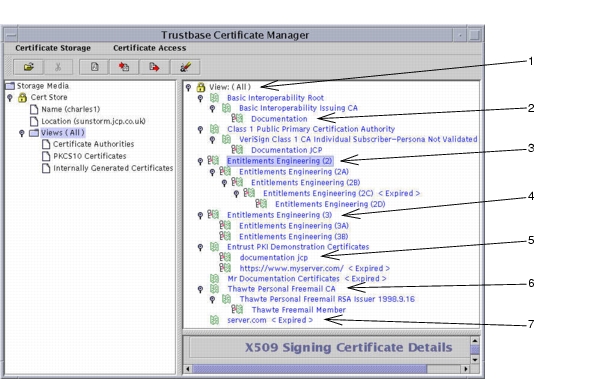Click the View (All) padlock icon

coord(201,87)
